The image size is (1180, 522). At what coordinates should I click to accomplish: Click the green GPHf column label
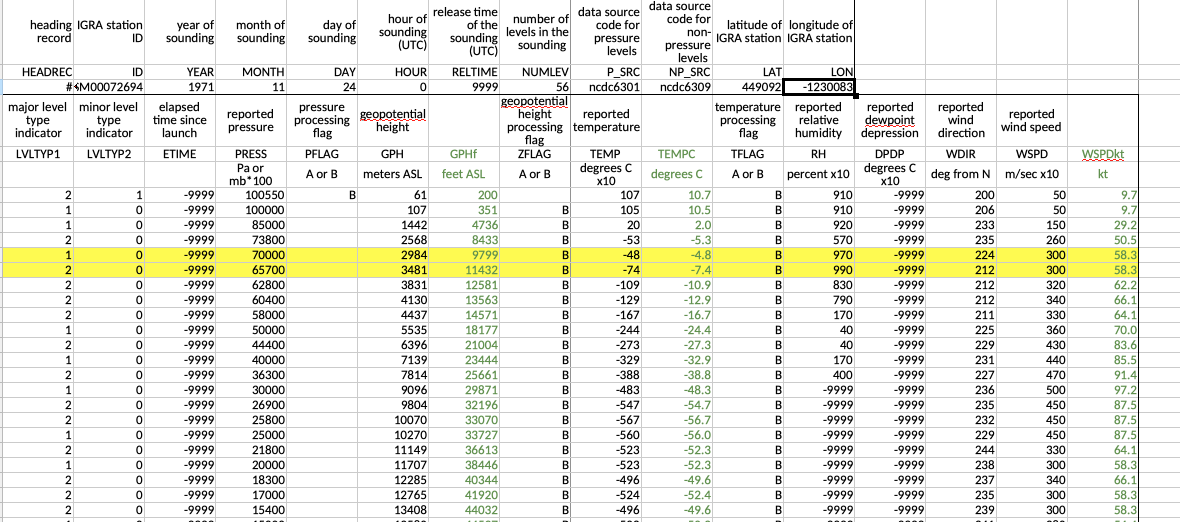466,154
